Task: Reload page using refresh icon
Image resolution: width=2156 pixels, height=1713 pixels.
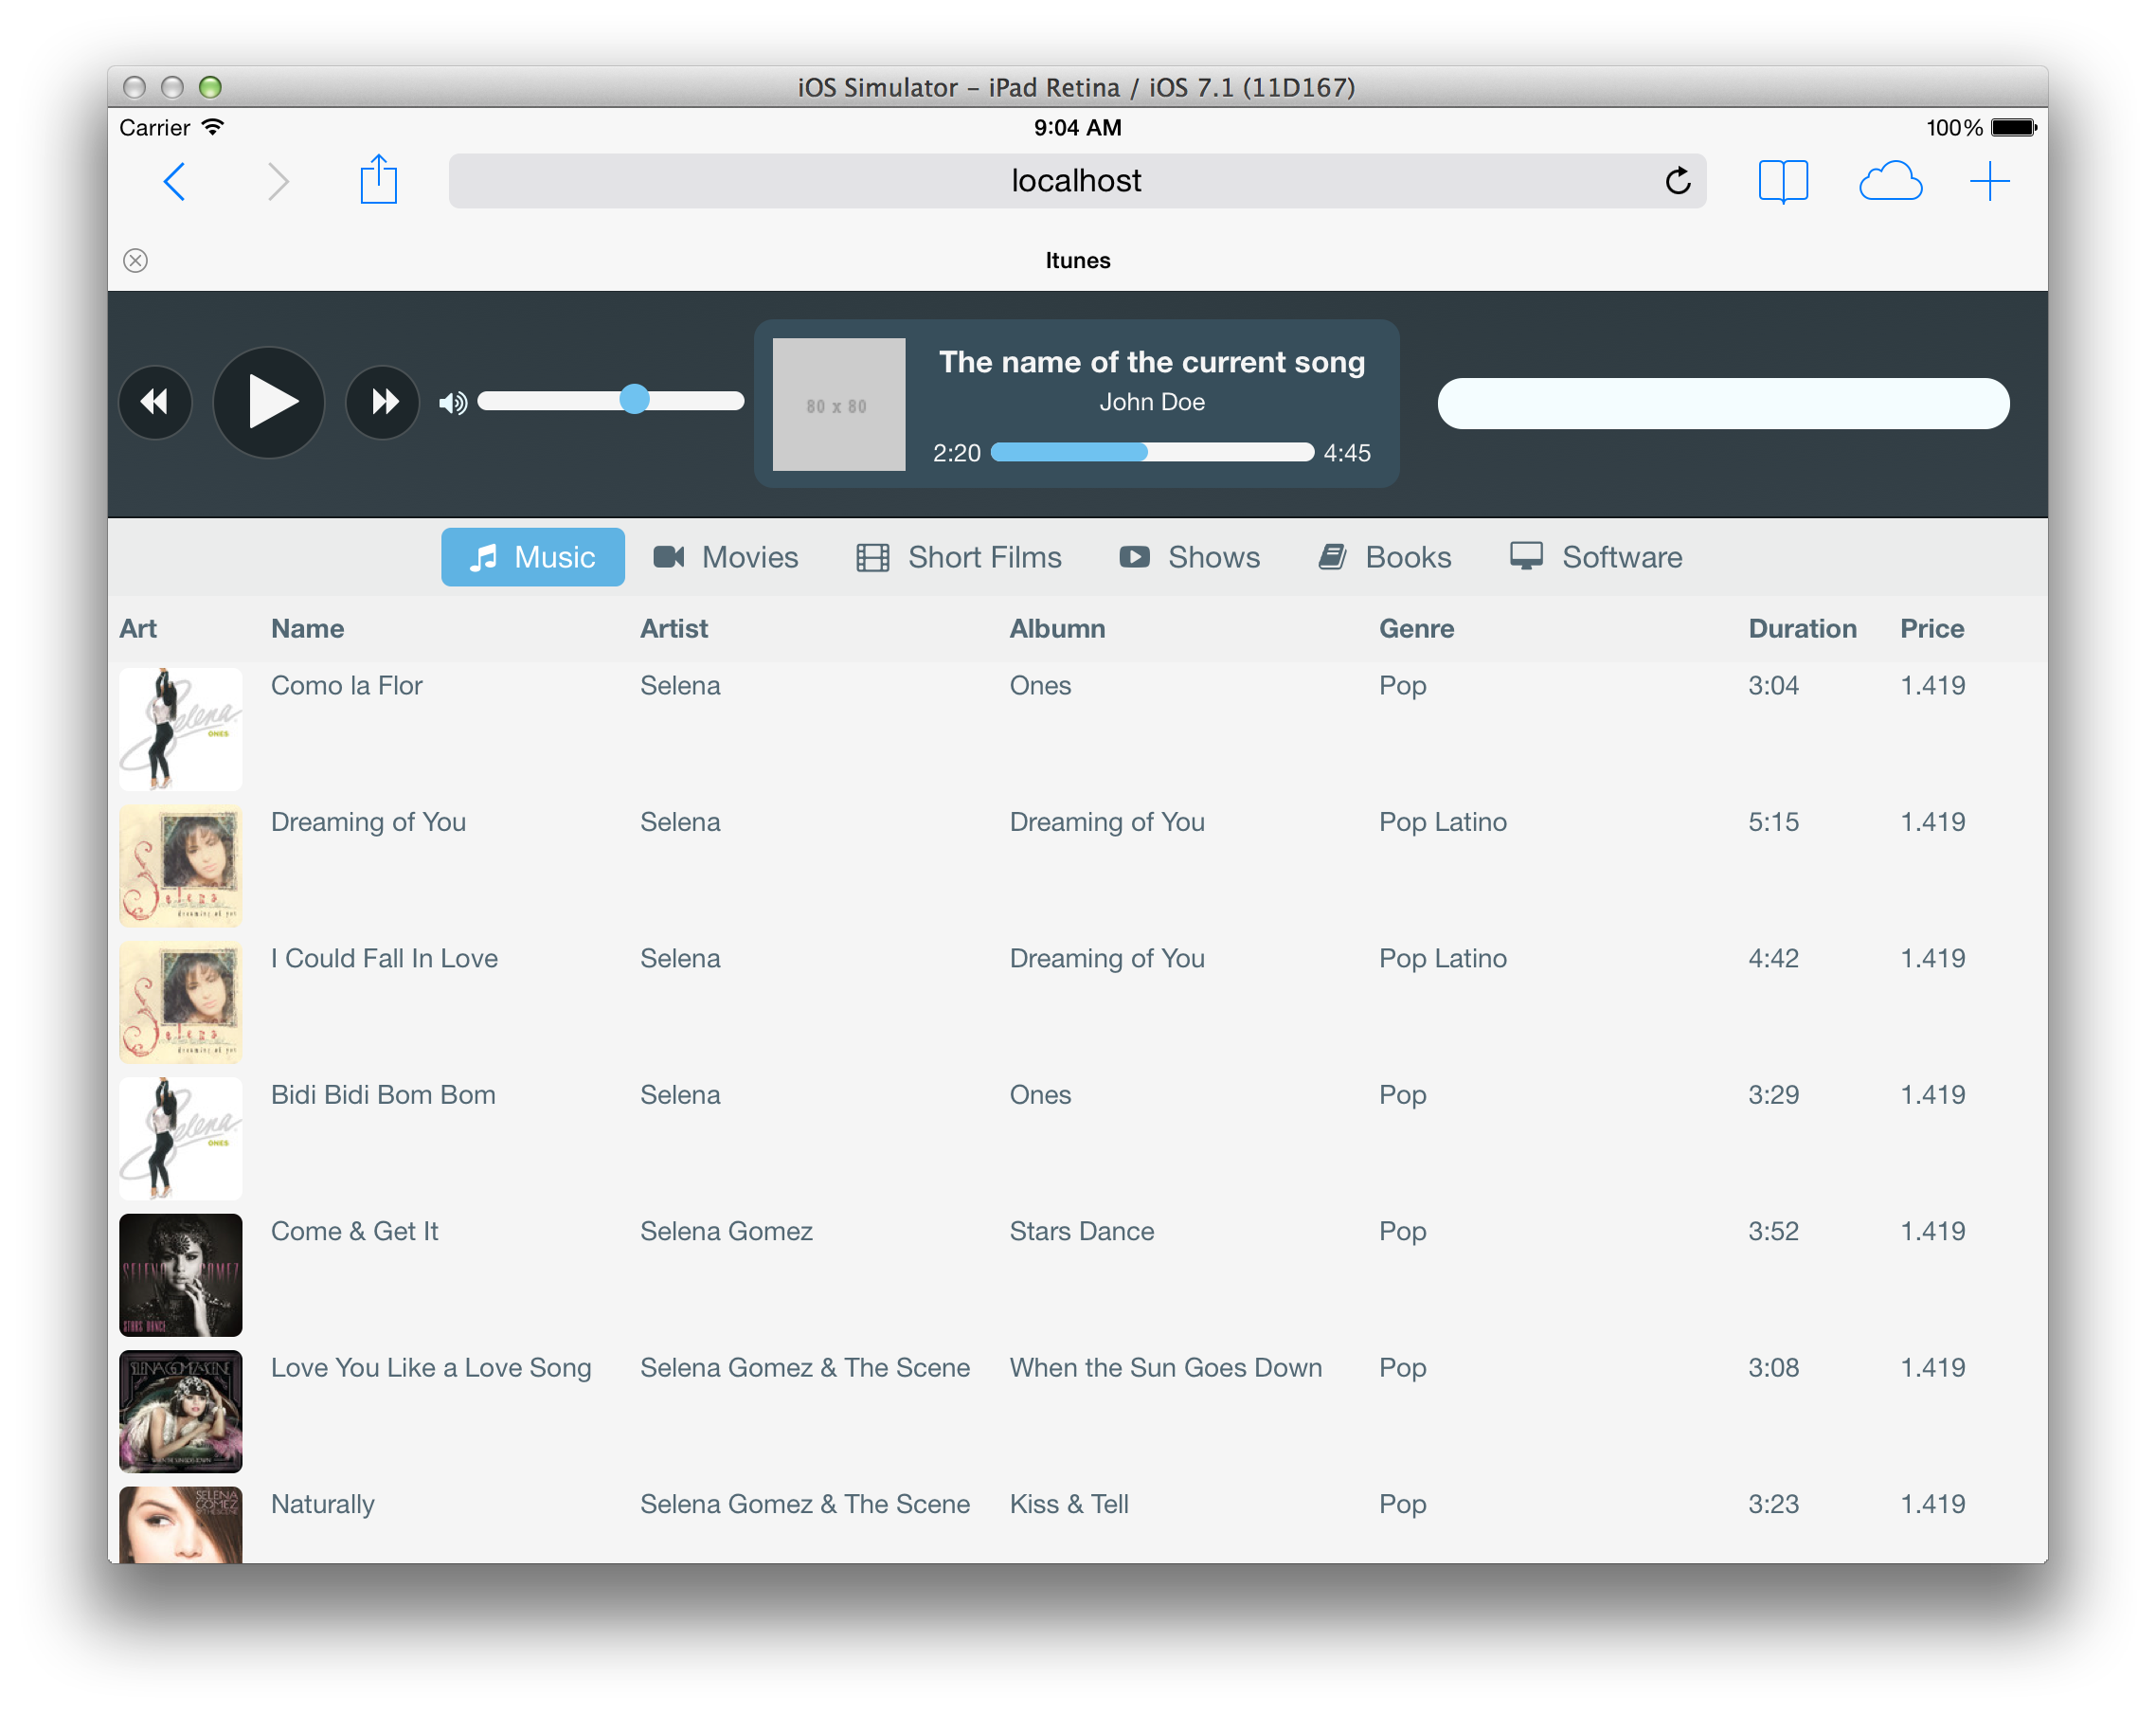Action: click(x=1677, y=181)
